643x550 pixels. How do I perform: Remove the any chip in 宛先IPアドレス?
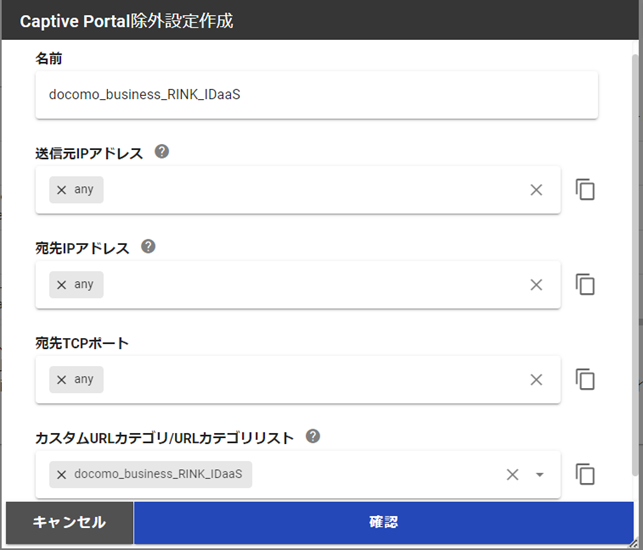click(62, 285)
